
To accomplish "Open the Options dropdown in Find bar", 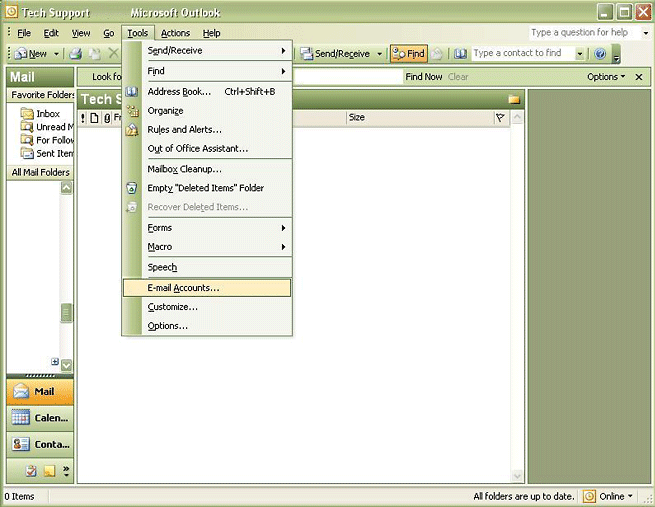I will click(606, 77).
